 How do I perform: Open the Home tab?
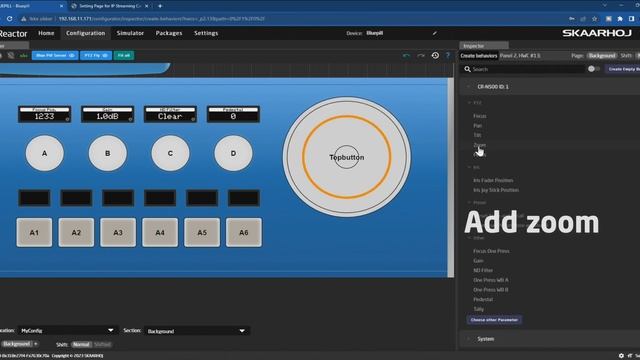tap(46, 33)
